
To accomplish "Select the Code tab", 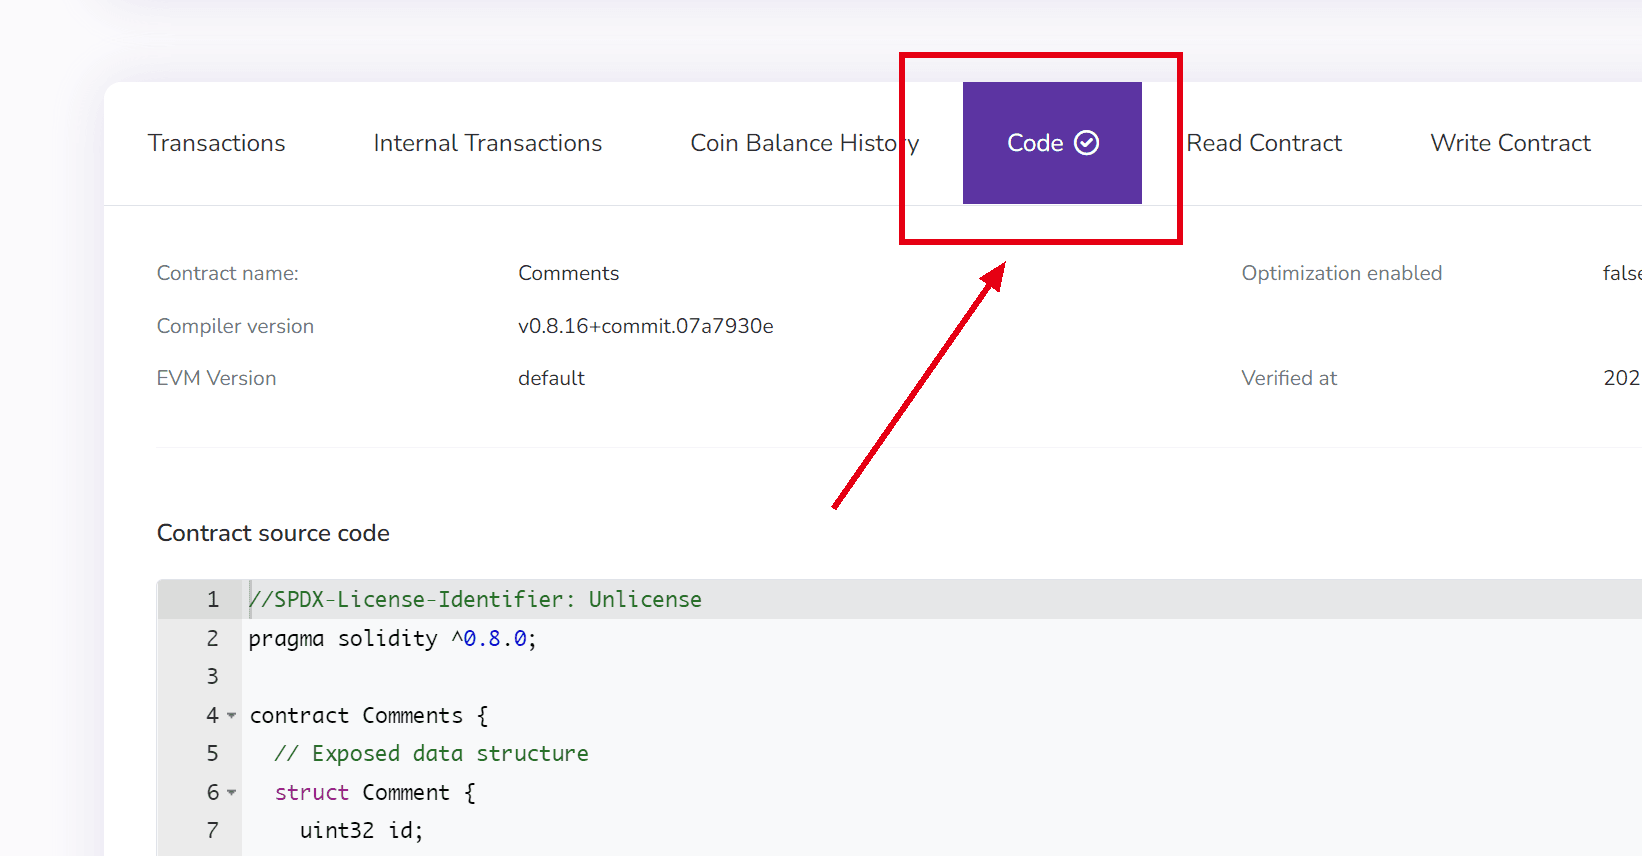I will point(1052,143).
